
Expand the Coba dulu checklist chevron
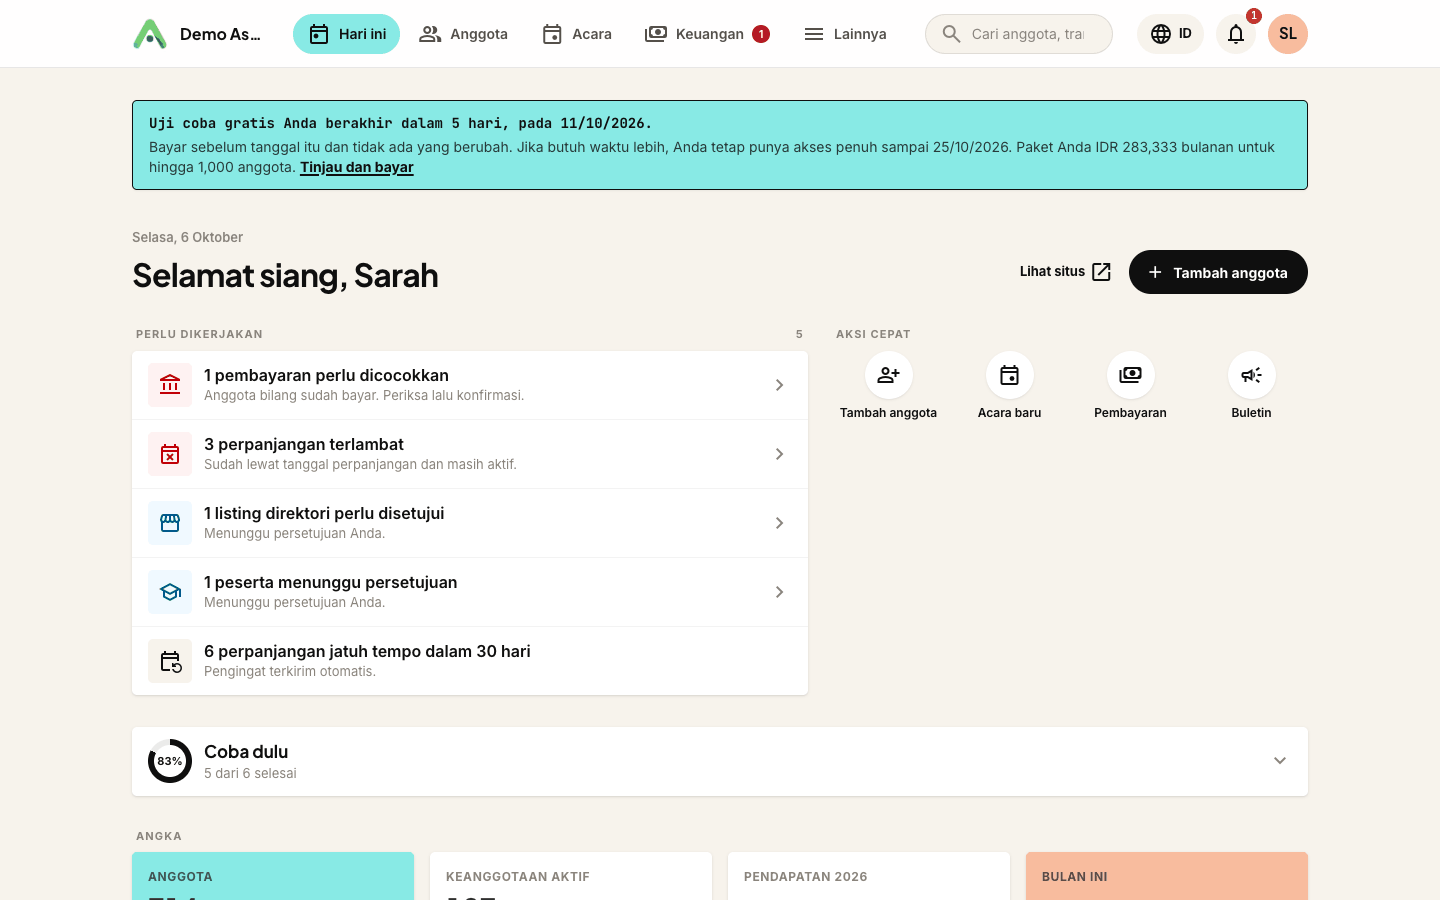(x=1280, y=761)
